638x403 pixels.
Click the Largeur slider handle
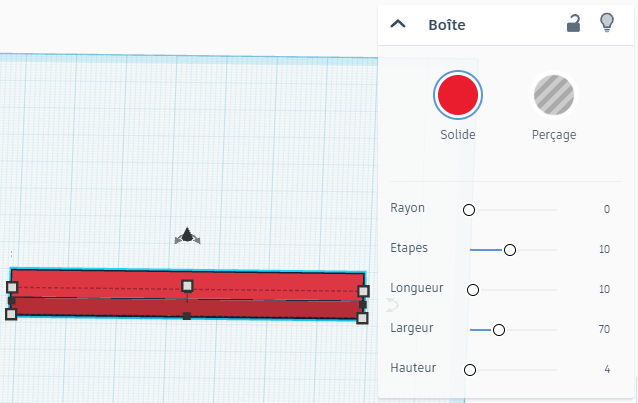coord(499,329)
